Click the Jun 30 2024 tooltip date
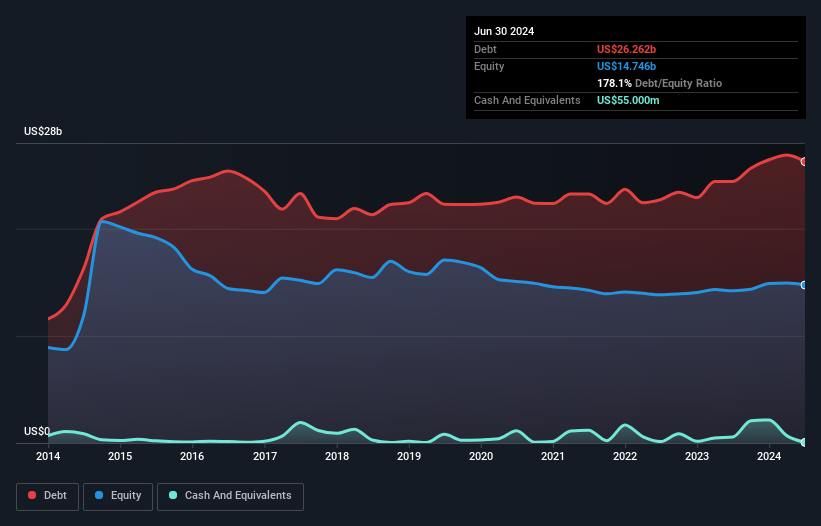The height and width of the screenshot is (526, 821). [x=504, y=31]
